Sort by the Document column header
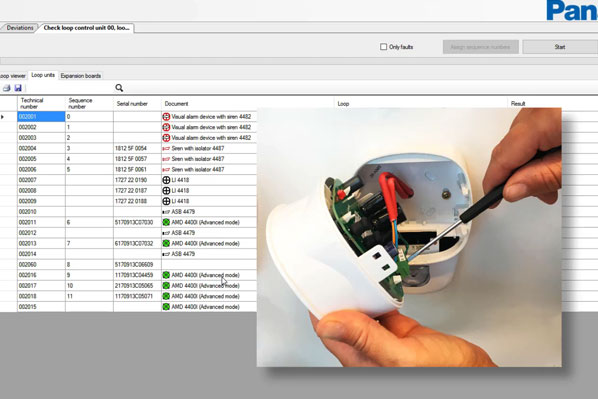The height and width of the screenshot is (399, 598). tap(248, 103)
